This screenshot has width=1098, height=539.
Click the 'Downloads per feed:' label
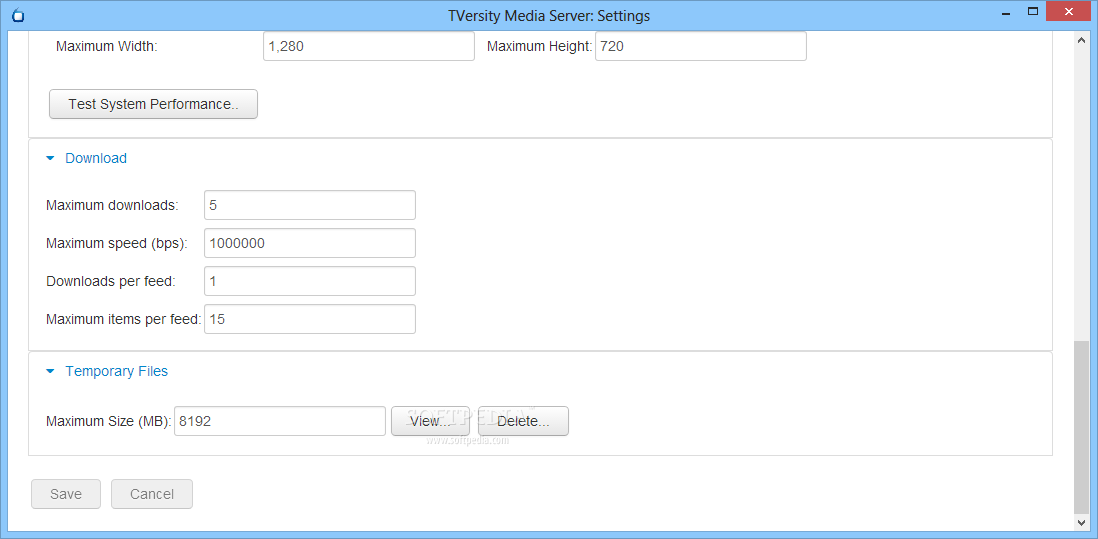[x=111, y=281]
